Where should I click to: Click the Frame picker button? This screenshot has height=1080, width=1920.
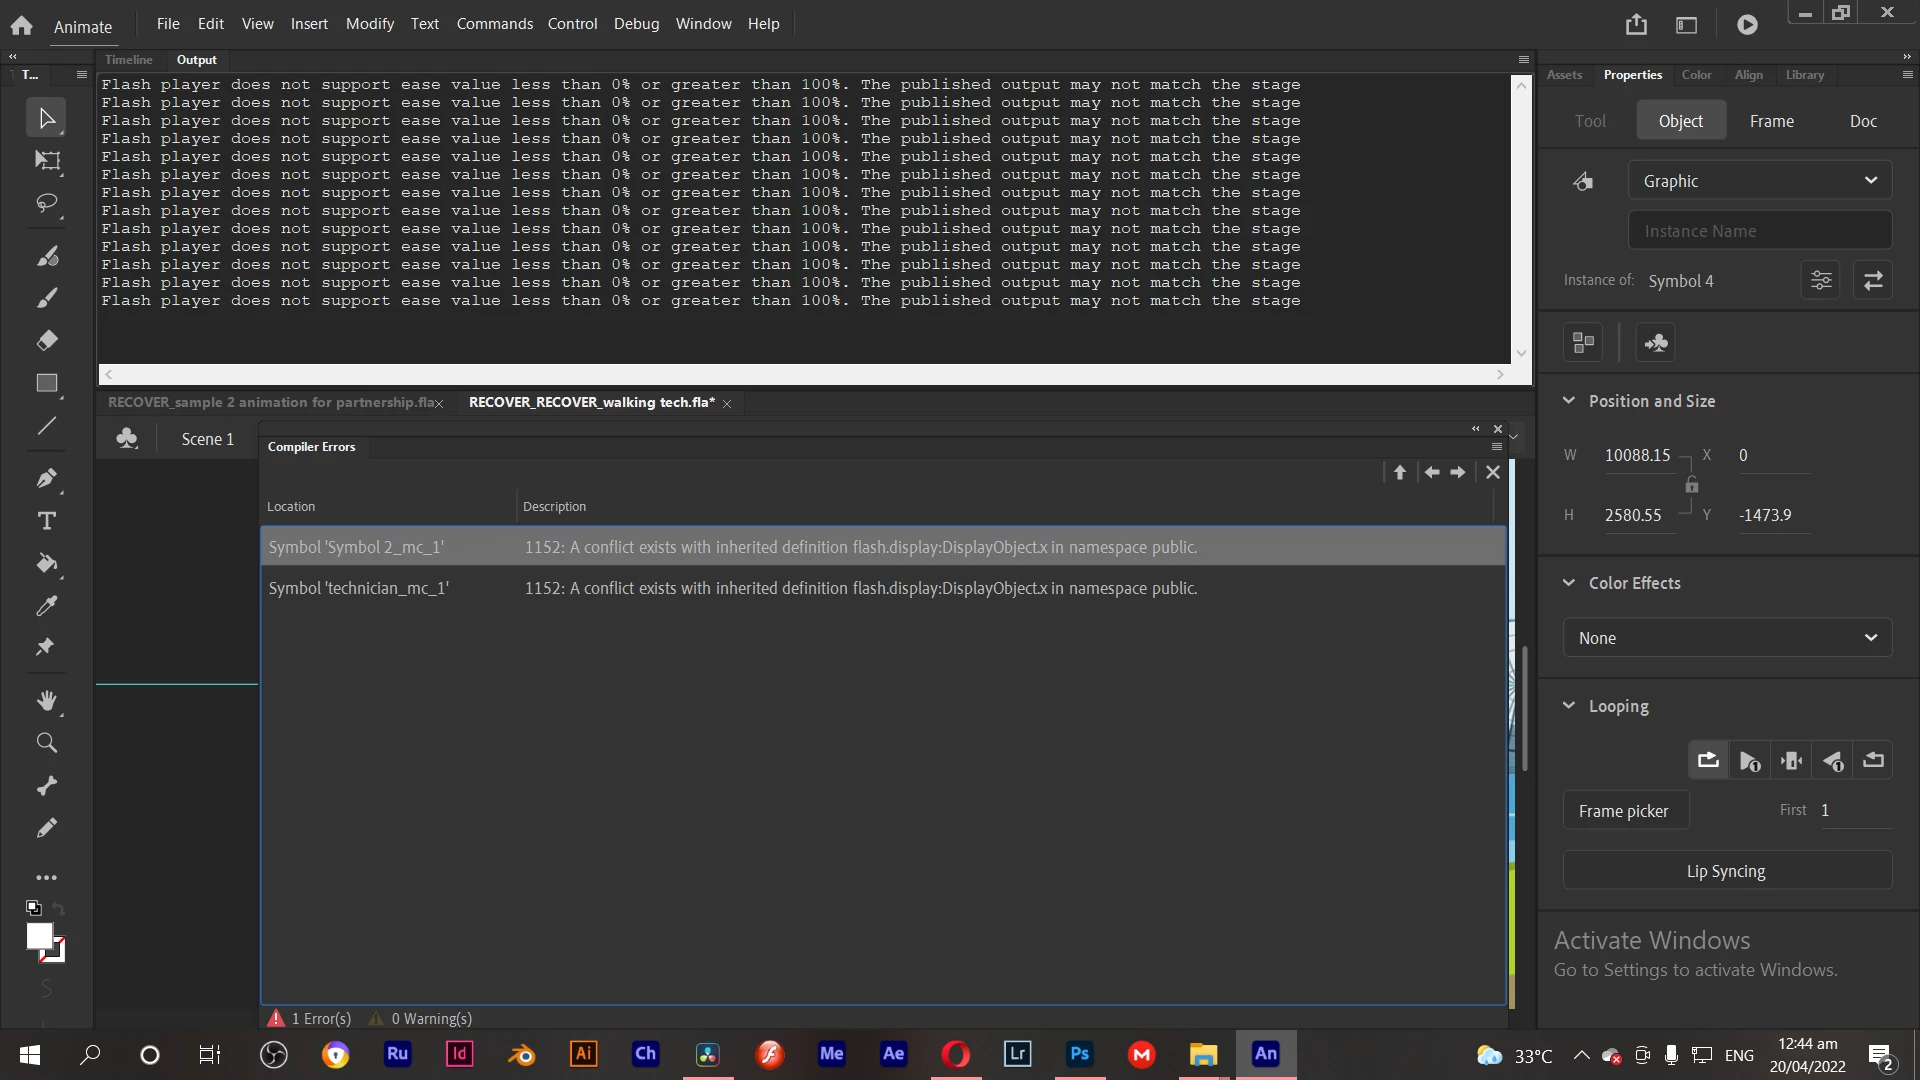[x=1624, y=811]
